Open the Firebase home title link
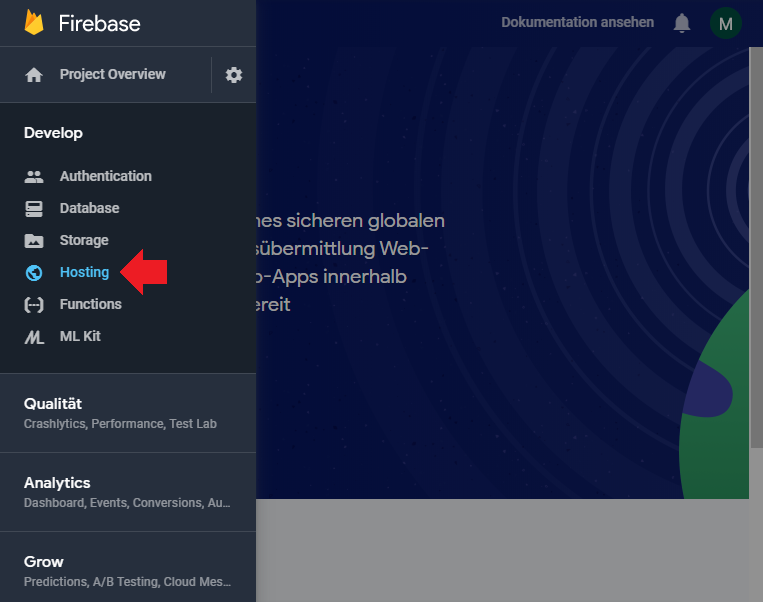 [99, 23]
